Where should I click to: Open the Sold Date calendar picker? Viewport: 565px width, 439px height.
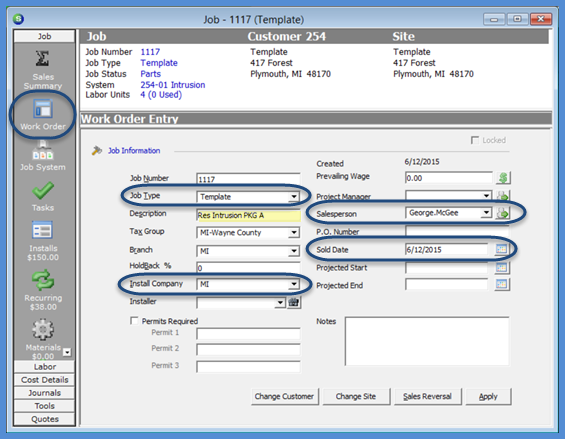[502, 249]
